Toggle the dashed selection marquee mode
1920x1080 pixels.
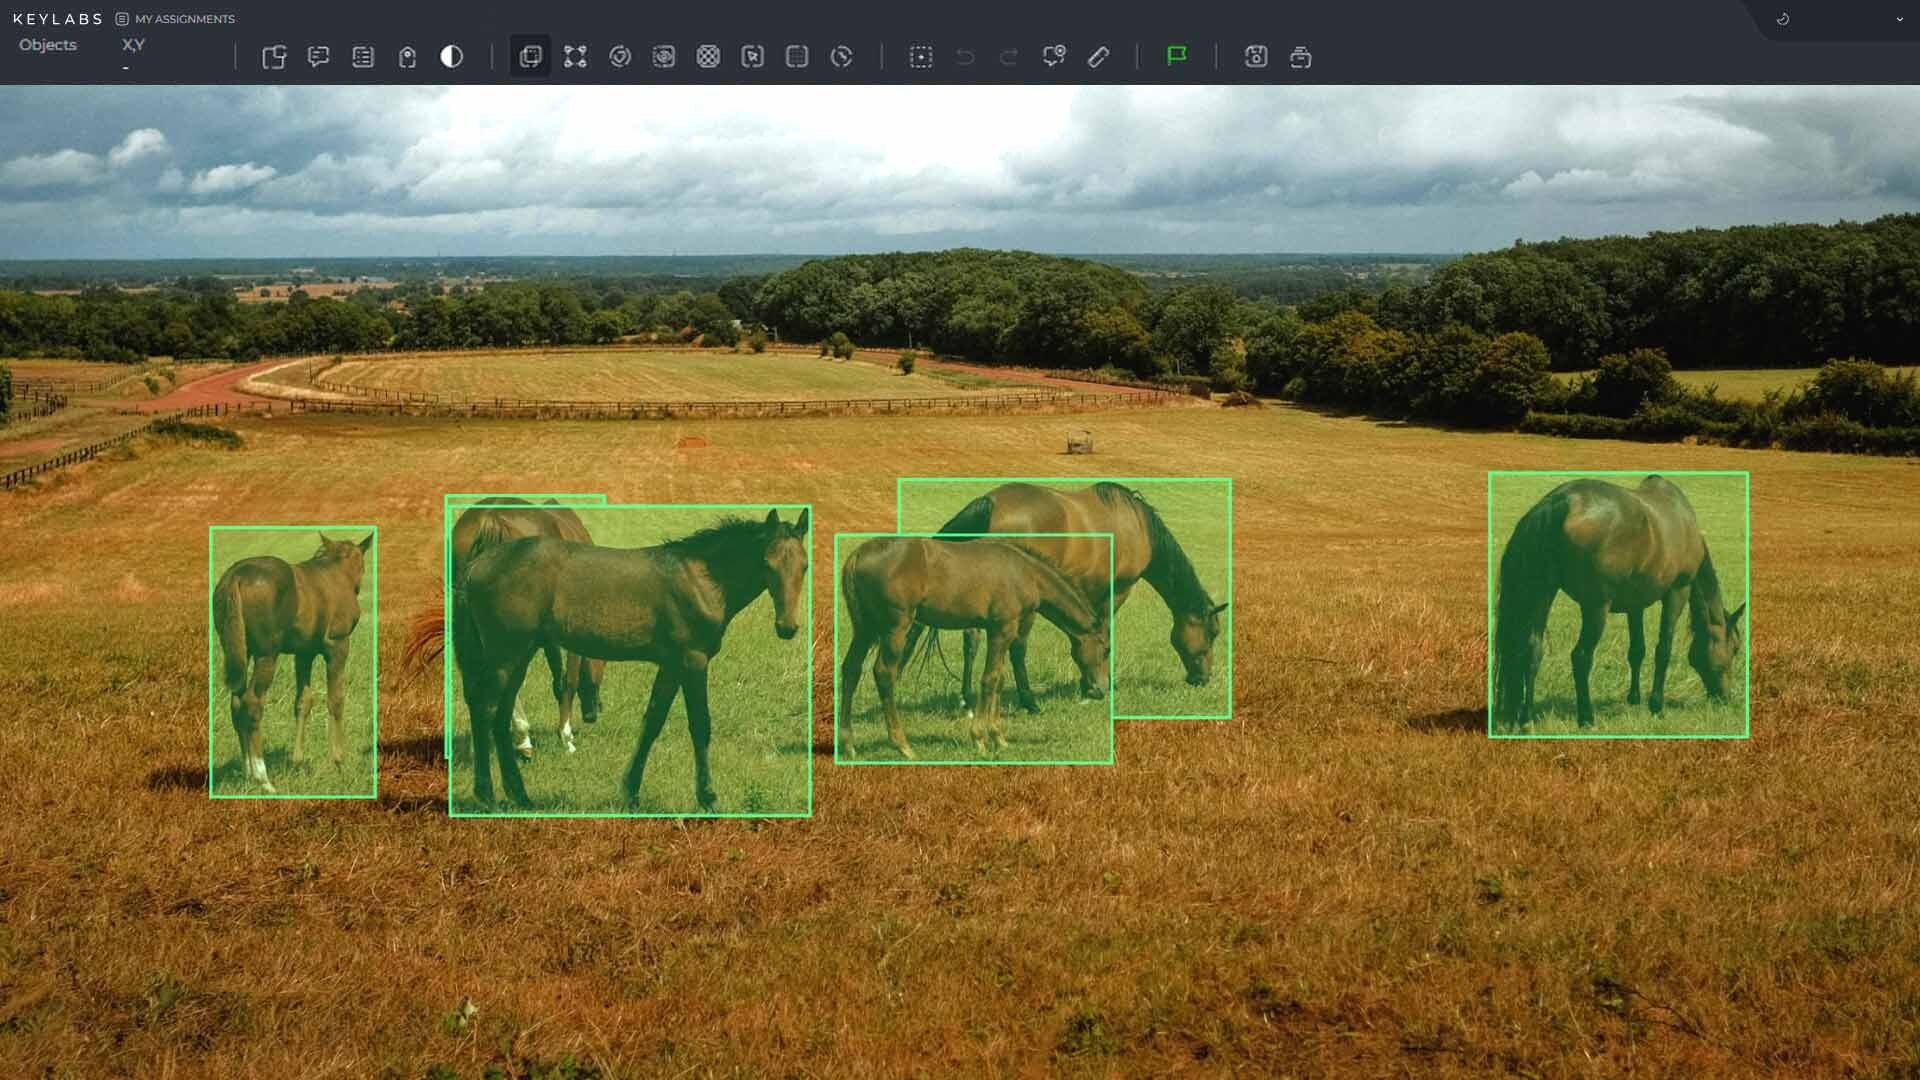tap(921, 57)
